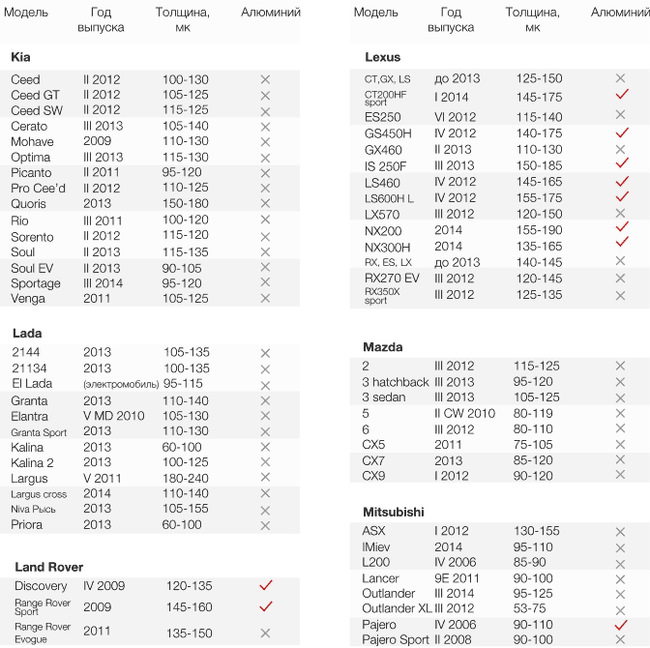Select the red checkmark beside Lexus LS460
The width and height of the screenshot is (650, 648).
(621, 182)
